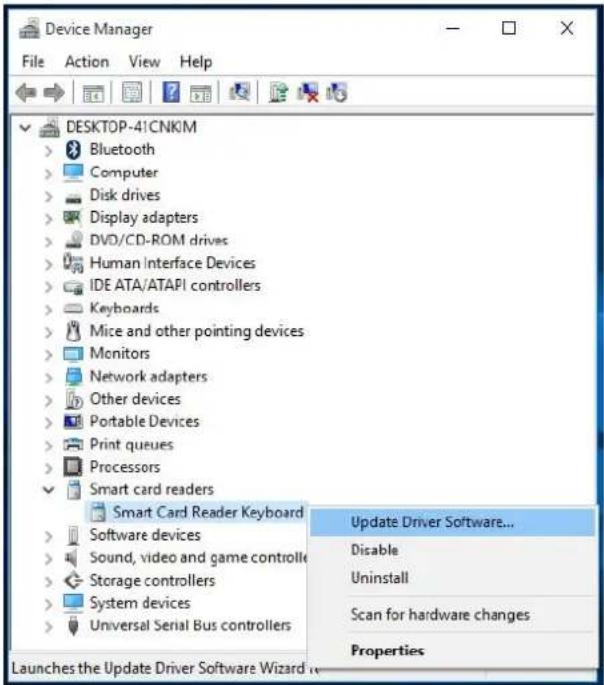Screen dimensions: 604x685
Task: Expand the Display adapters category
Action: (x=48, y=218)
